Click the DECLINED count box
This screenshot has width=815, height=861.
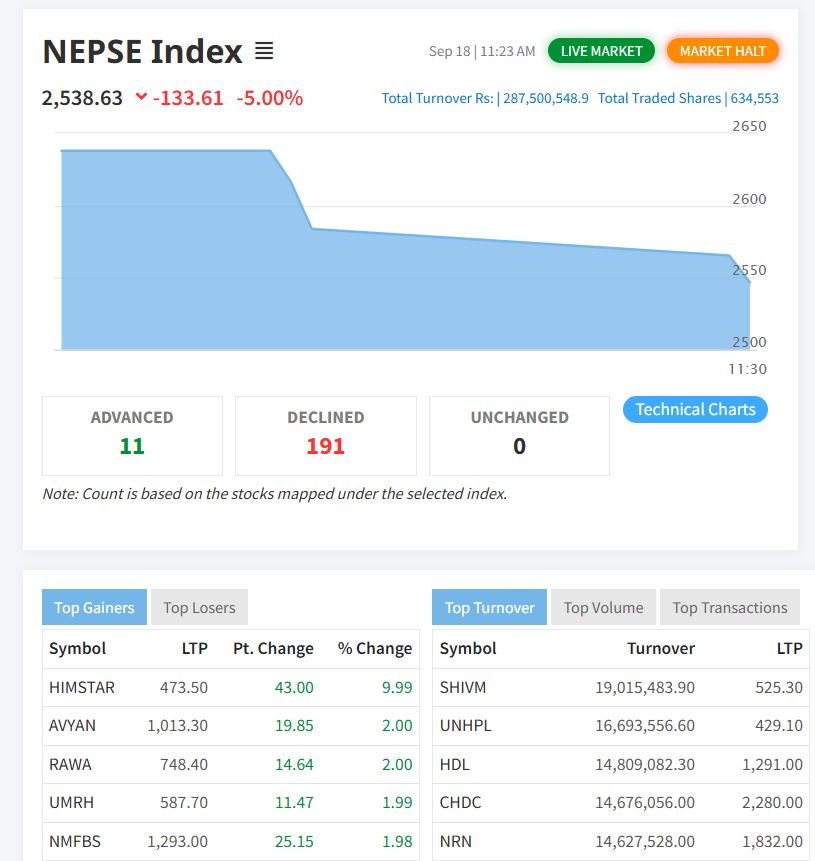point(325,435)
